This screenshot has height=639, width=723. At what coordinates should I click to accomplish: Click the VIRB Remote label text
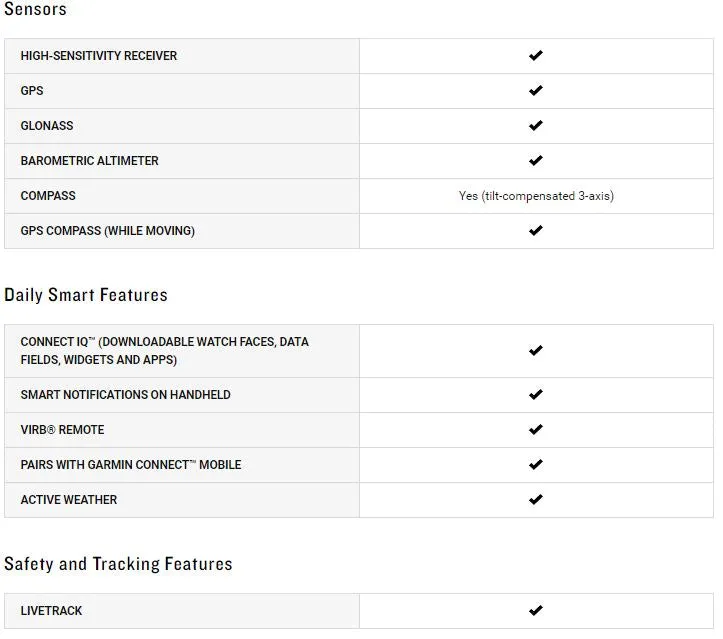click(62, 430)
